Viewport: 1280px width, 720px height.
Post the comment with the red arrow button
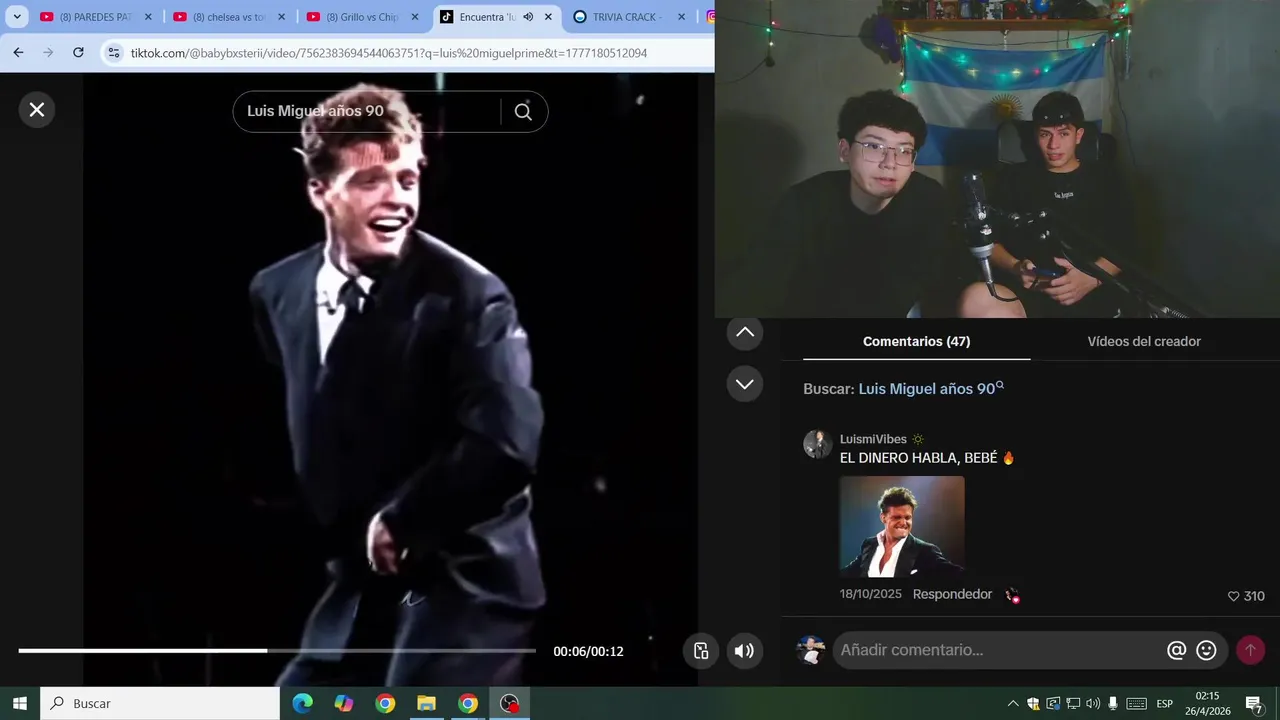[1250, 650]
